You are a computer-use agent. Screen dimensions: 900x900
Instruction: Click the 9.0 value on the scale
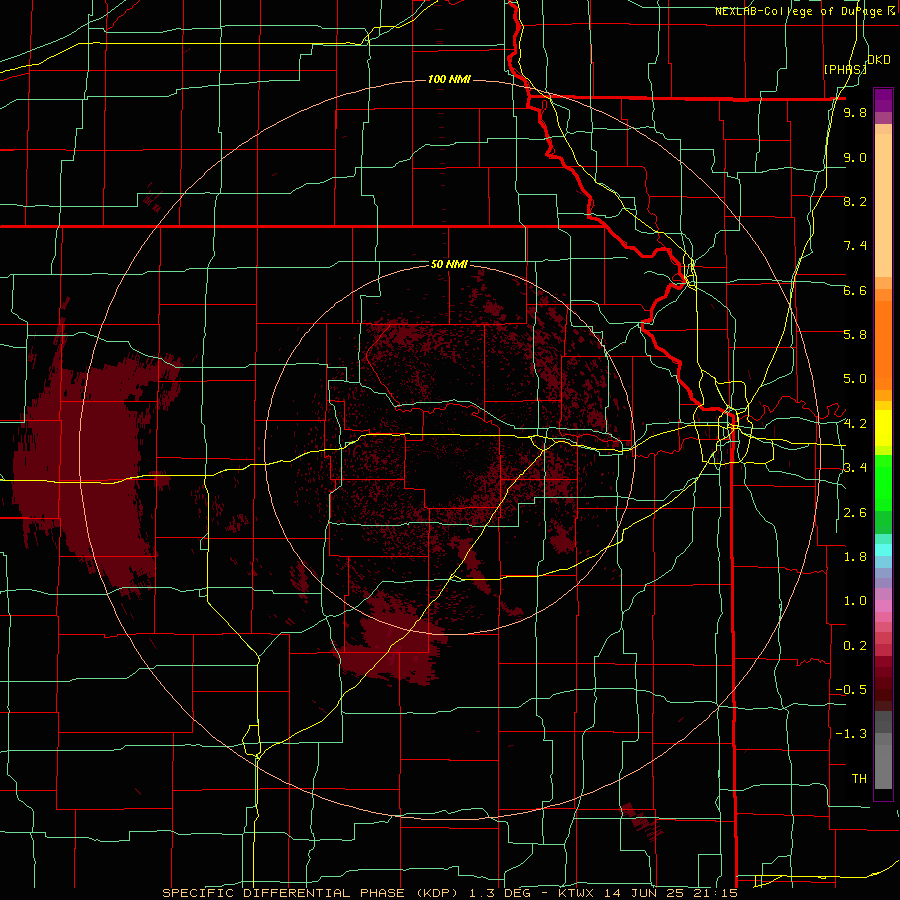[x=855, y=157]
